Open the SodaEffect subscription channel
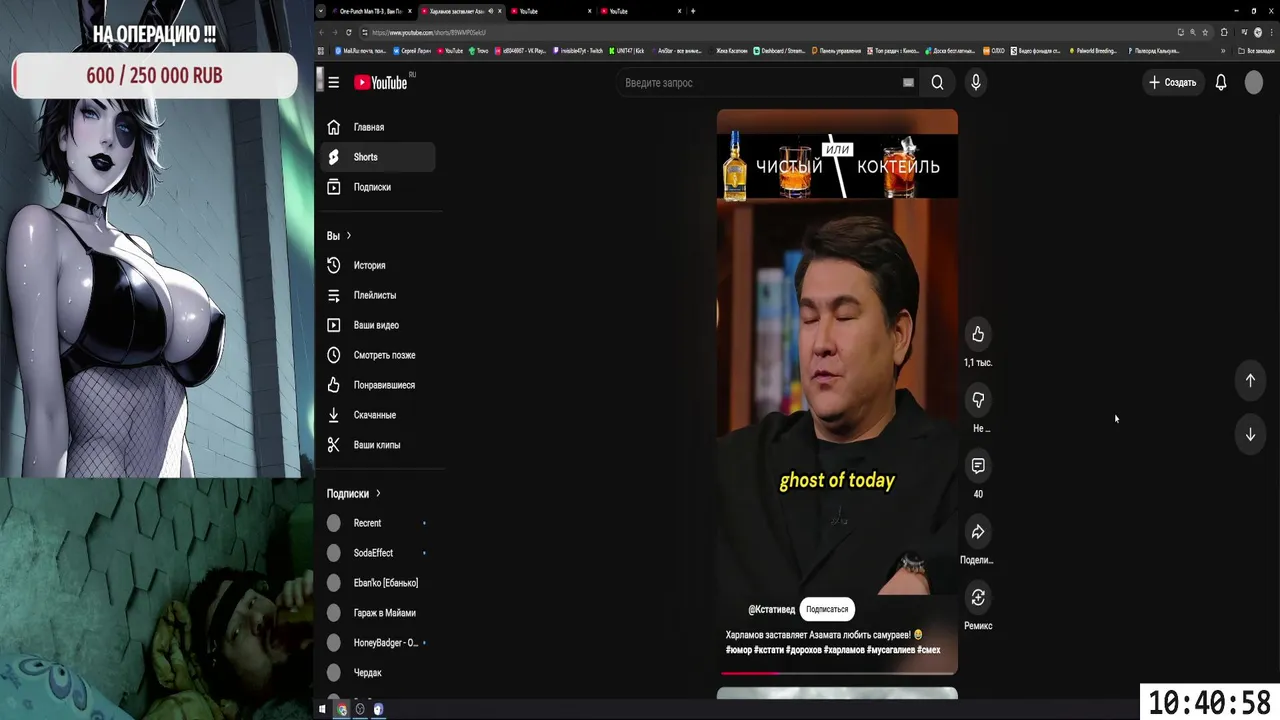 pos(378,553)
